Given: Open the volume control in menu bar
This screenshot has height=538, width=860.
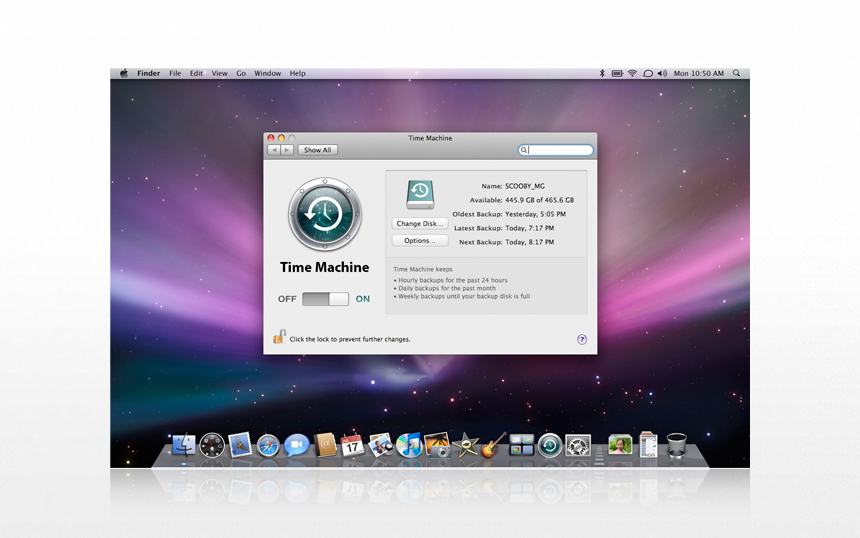Looking at the screenshot, I should pos(662,73).
